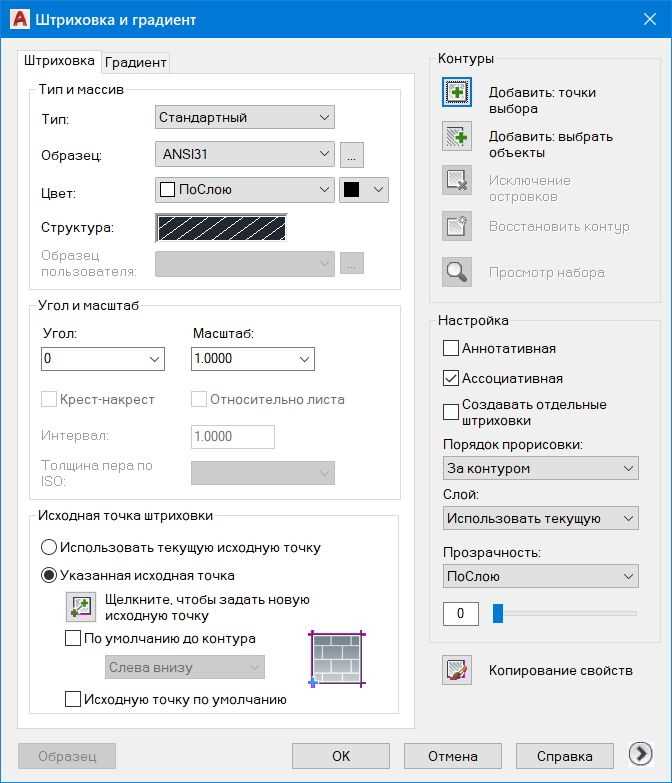
Task: Click the browse button beside 'Образец пользователя'
Action: (351, 263)
